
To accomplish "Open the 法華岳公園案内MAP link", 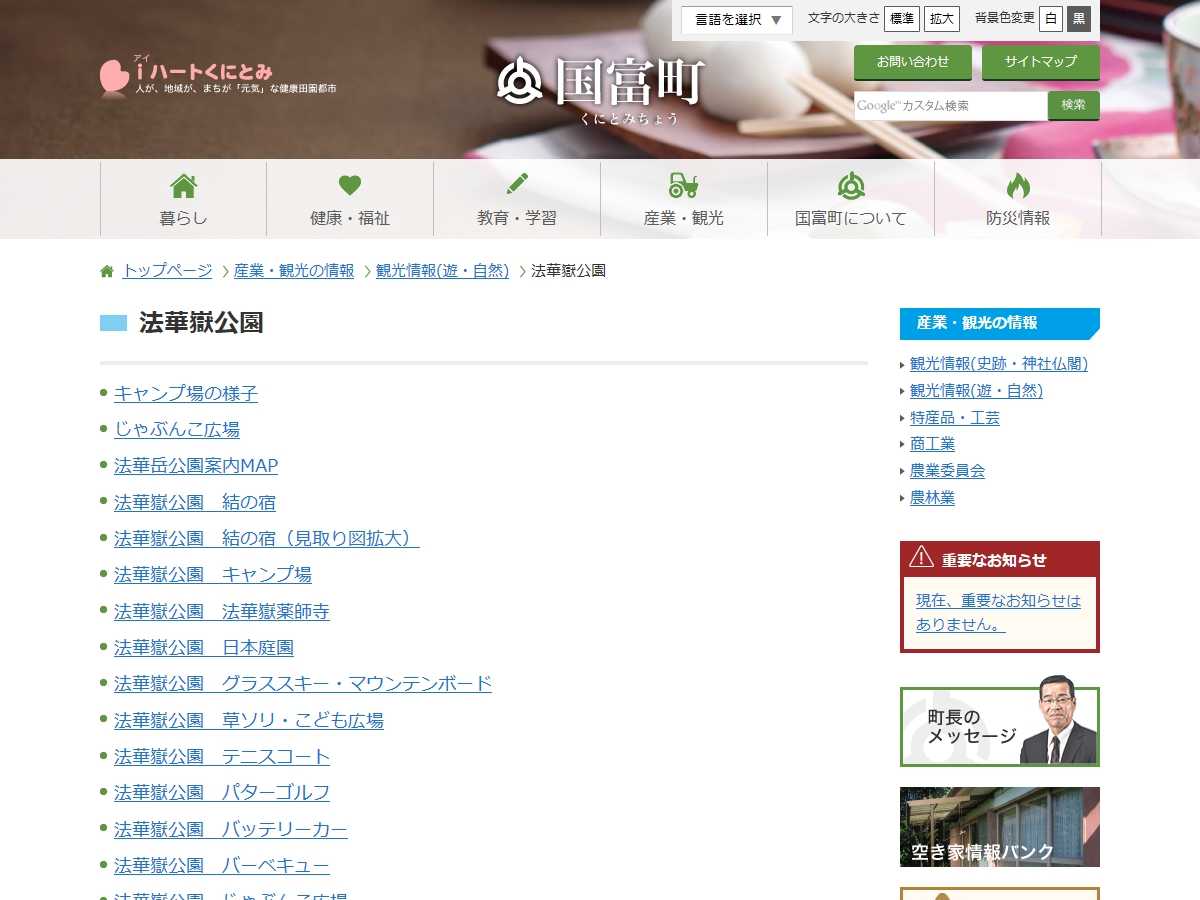I will (196, 465).
